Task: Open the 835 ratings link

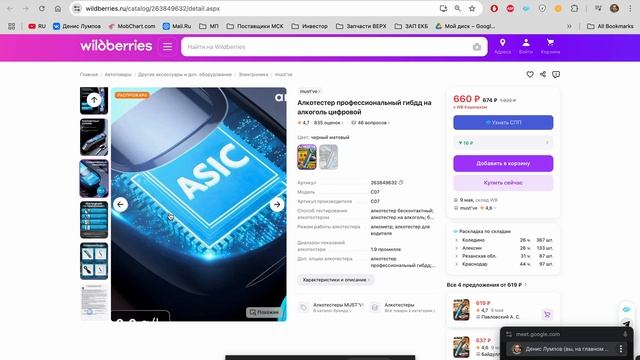Action: click(328, 122)
